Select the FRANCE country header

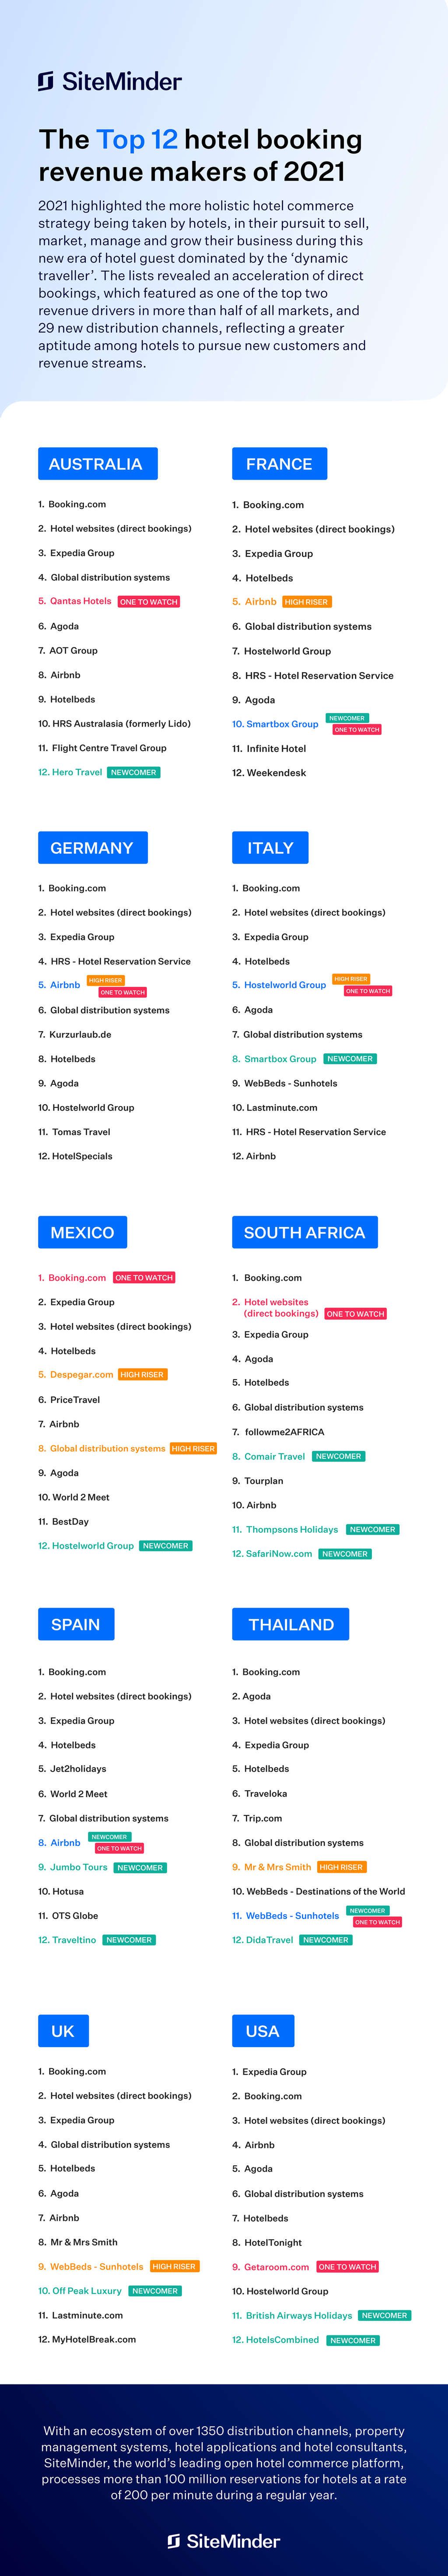(279, 464)
